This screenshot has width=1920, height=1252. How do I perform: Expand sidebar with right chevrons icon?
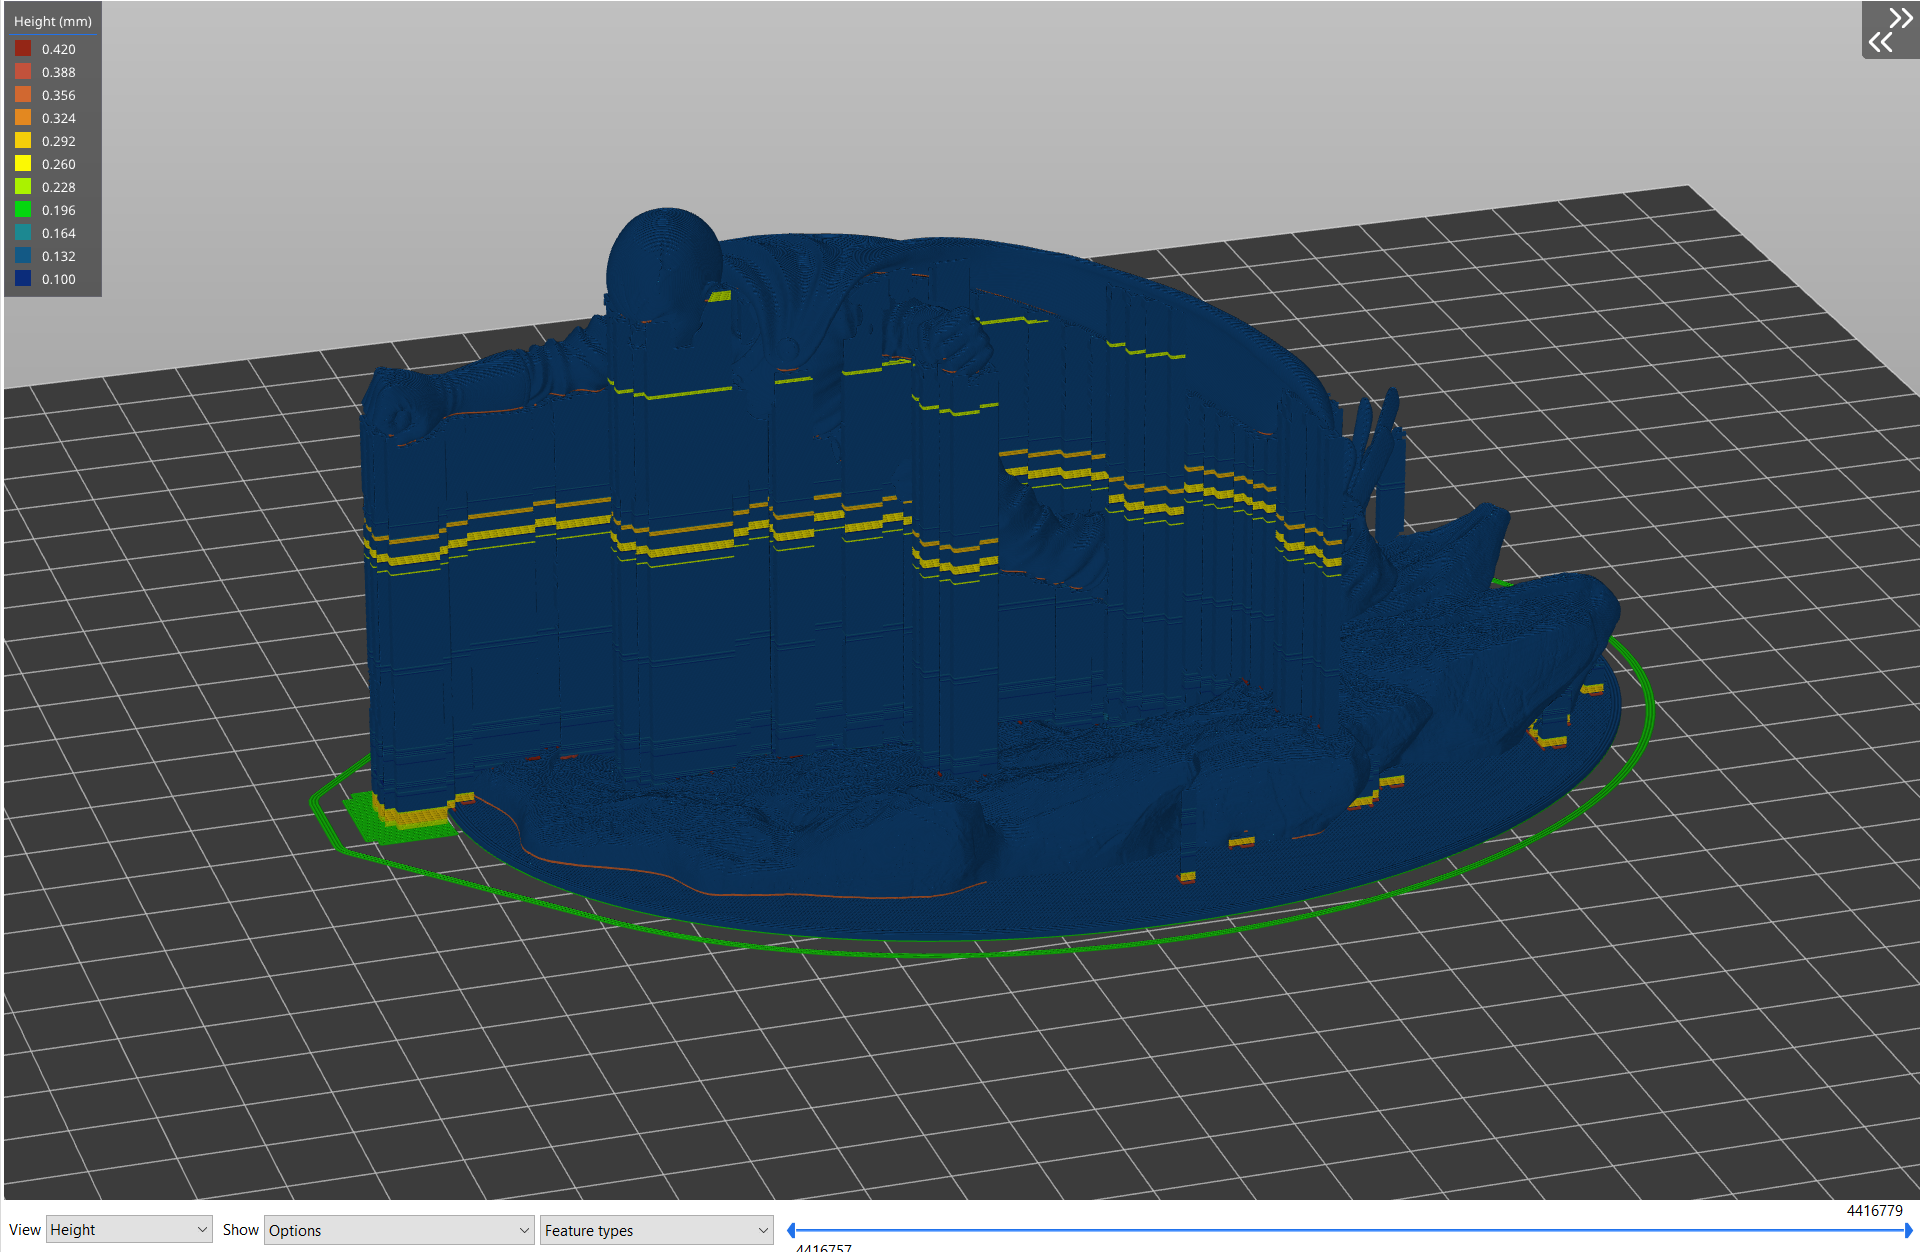(x=1900, y=18)
